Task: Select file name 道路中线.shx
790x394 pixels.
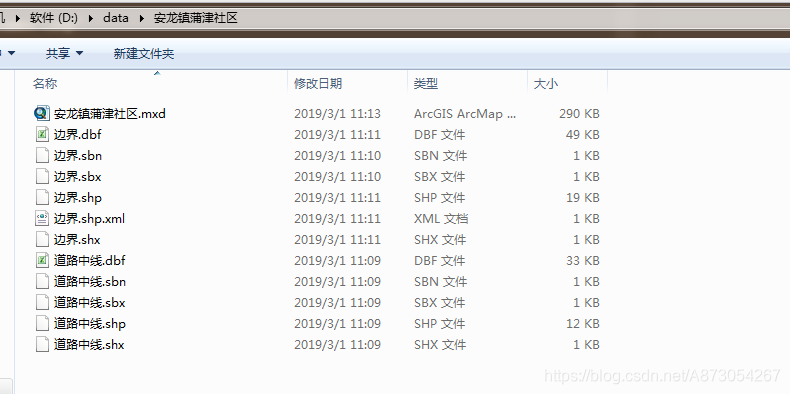Action: tap(89, 345)
